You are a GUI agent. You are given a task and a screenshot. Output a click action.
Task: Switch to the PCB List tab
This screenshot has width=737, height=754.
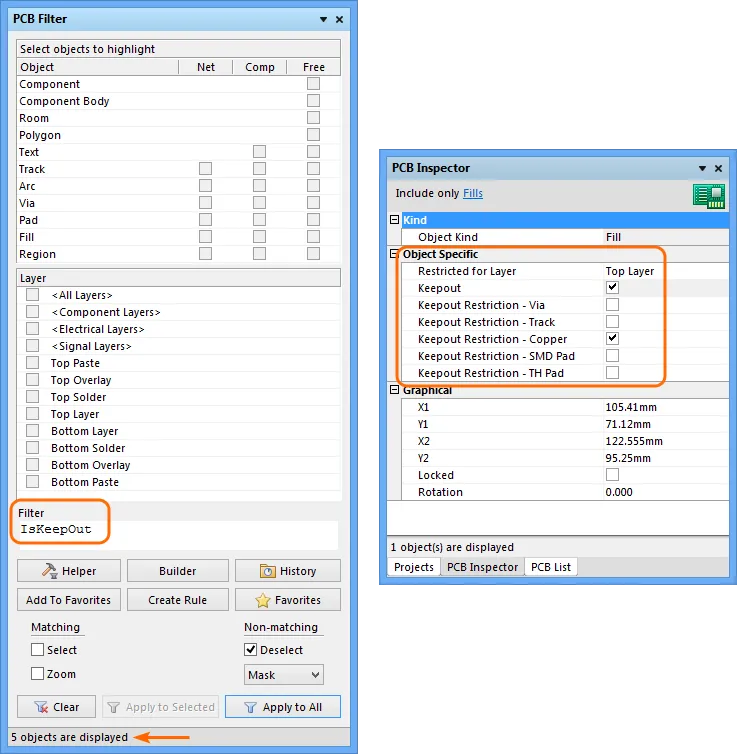551,567
